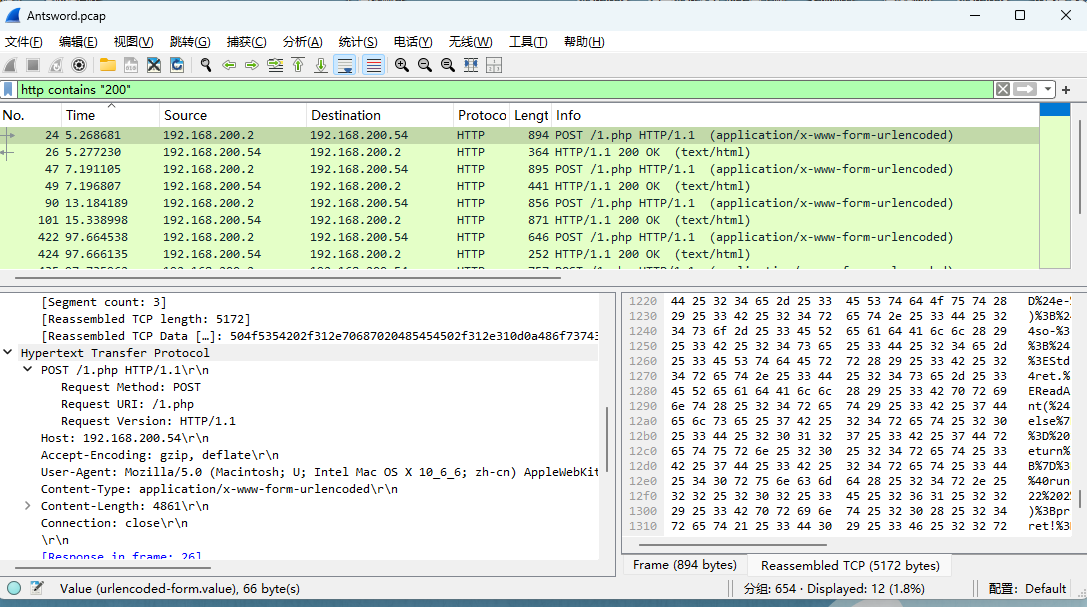Open a capture file with folder icon
This screenshot has width=1087, height=607.
click(x=107, y=65)
